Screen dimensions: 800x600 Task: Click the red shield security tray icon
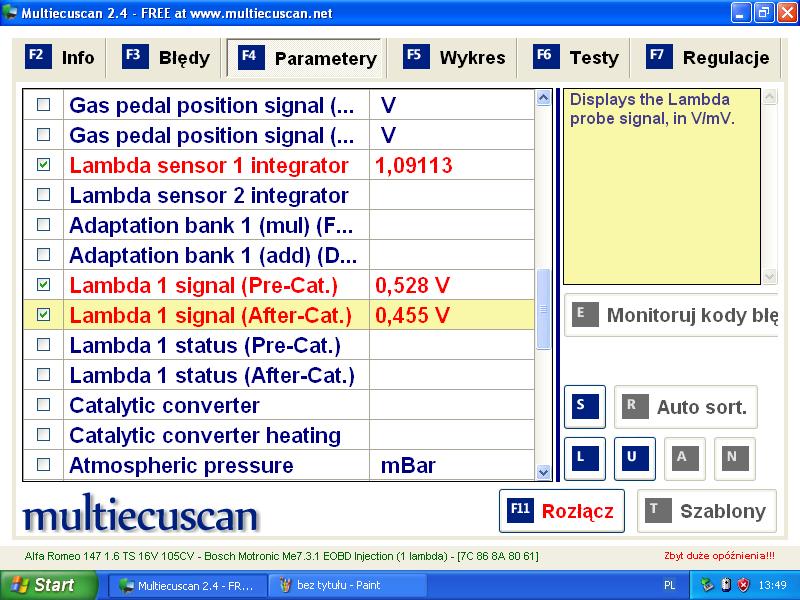point(744,585)
